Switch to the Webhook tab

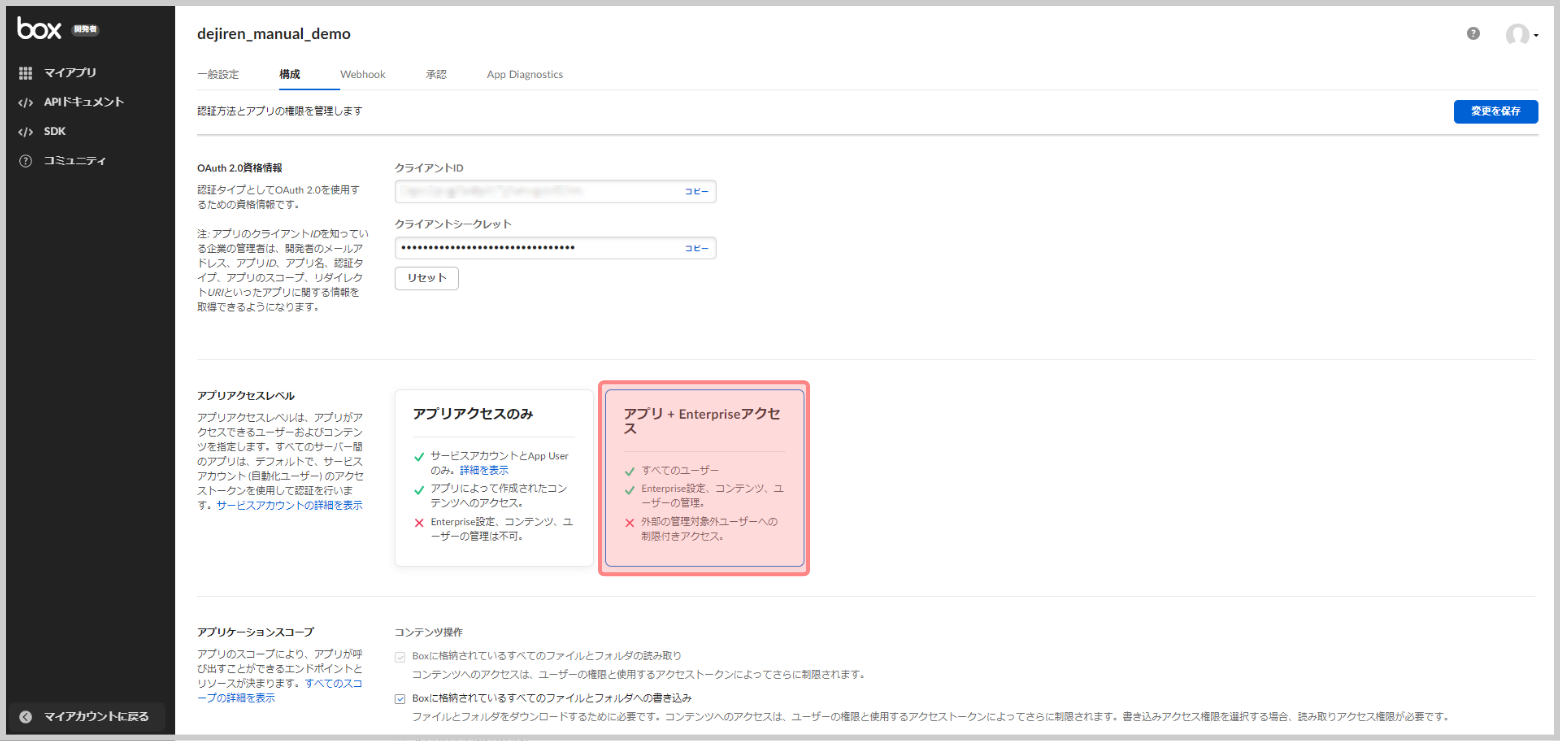coord(362,74)
